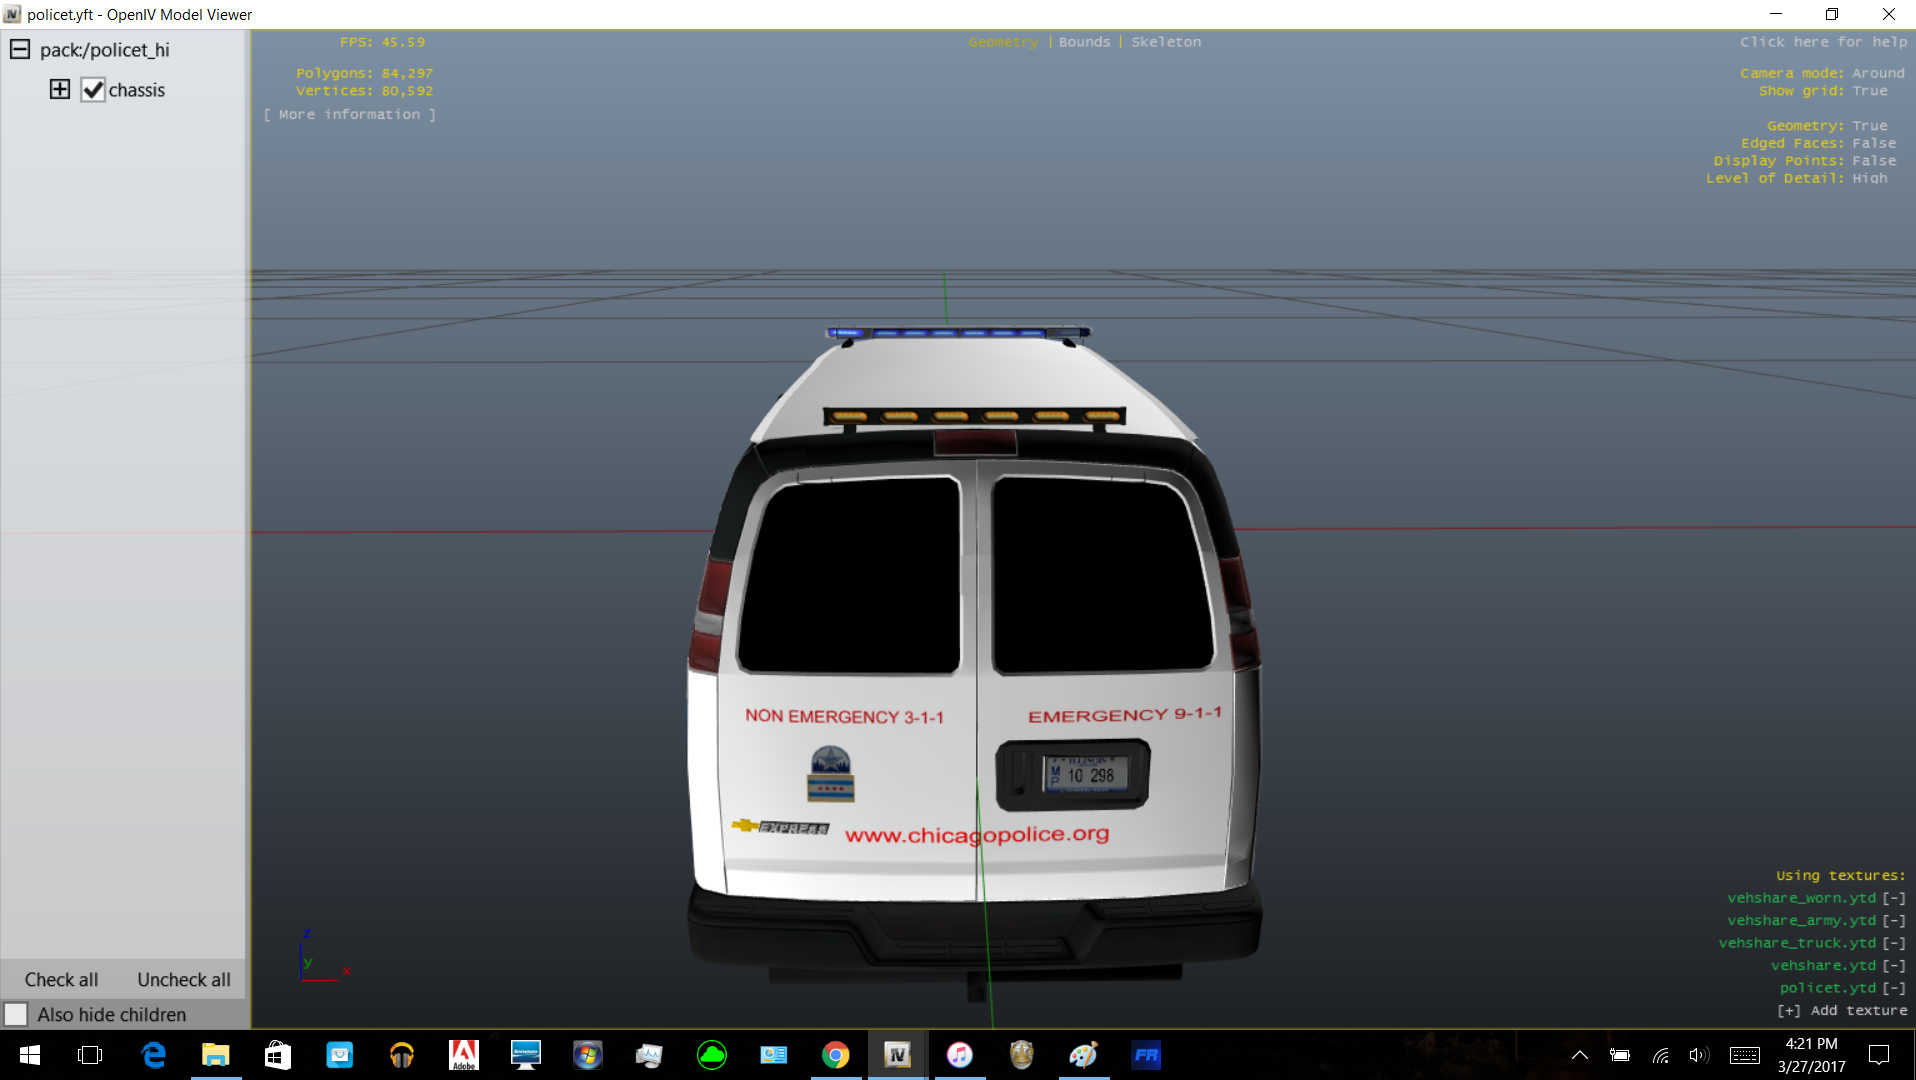
Task: Open iTunes from the taskbar
Action: [959, 1055]
